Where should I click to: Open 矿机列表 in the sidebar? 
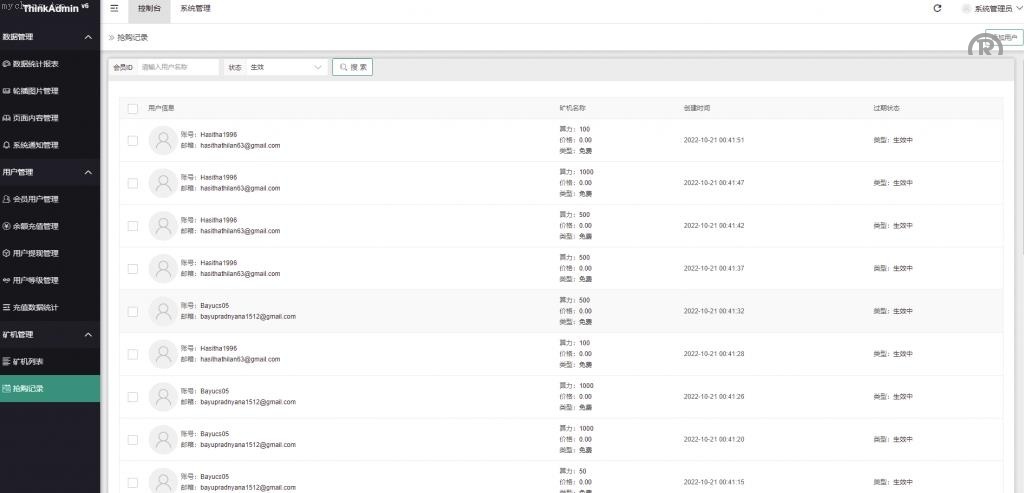(x=28, y=361)
